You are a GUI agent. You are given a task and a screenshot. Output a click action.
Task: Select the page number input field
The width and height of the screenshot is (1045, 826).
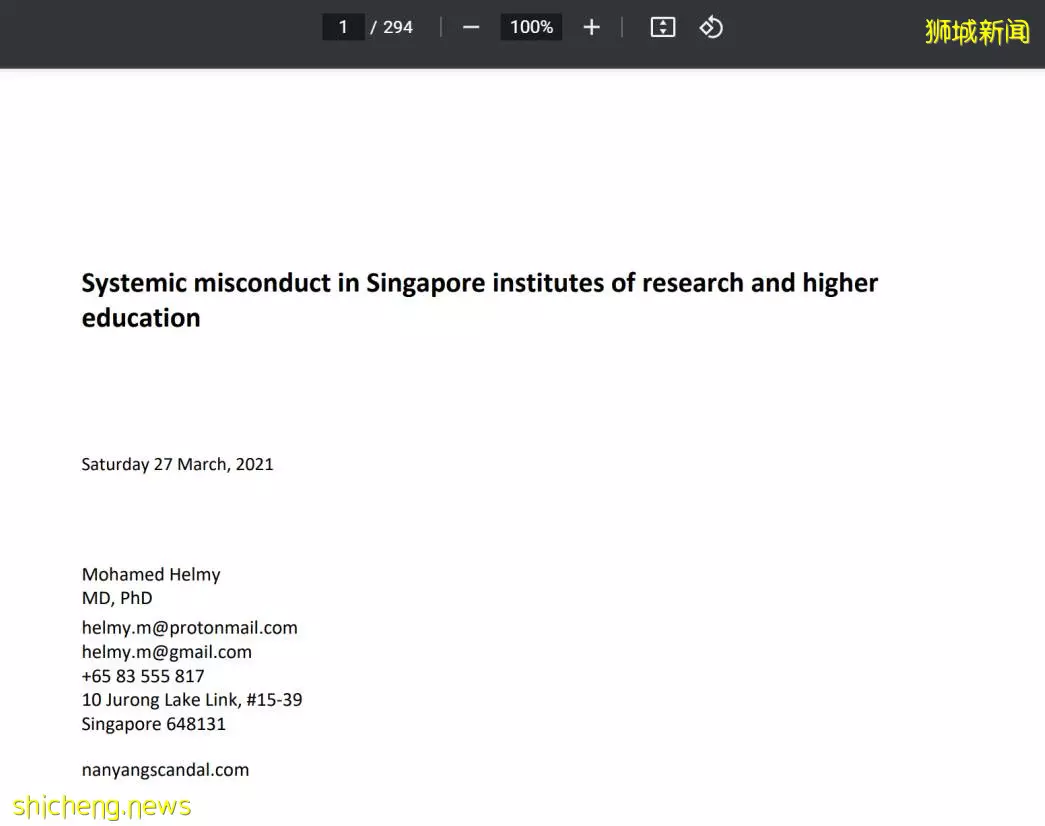click(x=343, y=27)
